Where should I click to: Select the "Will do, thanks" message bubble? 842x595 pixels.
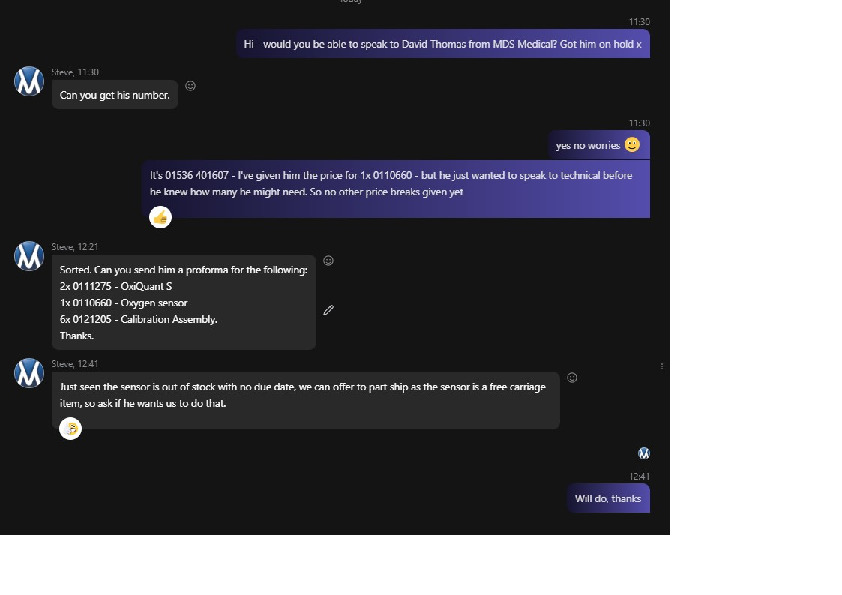click(608, 498)
